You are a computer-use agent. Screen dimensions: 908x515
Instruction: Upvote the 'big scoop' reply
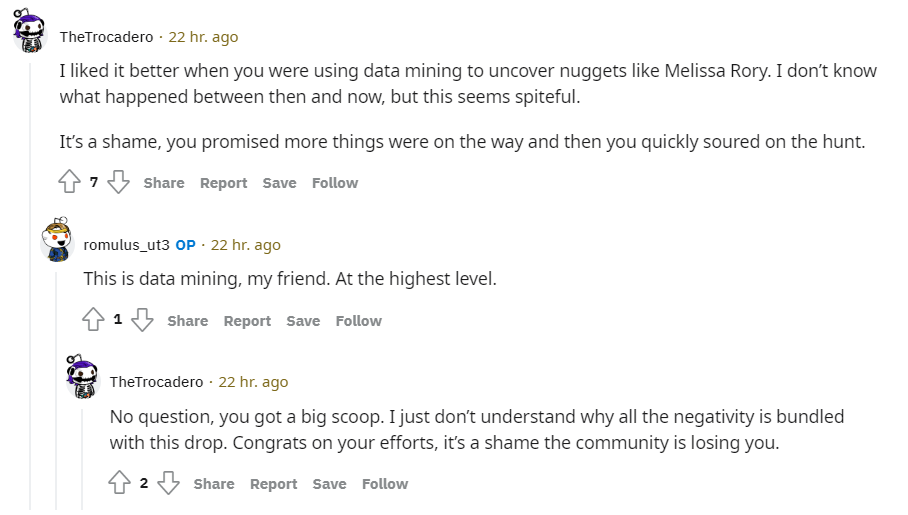tap(120, 483)
